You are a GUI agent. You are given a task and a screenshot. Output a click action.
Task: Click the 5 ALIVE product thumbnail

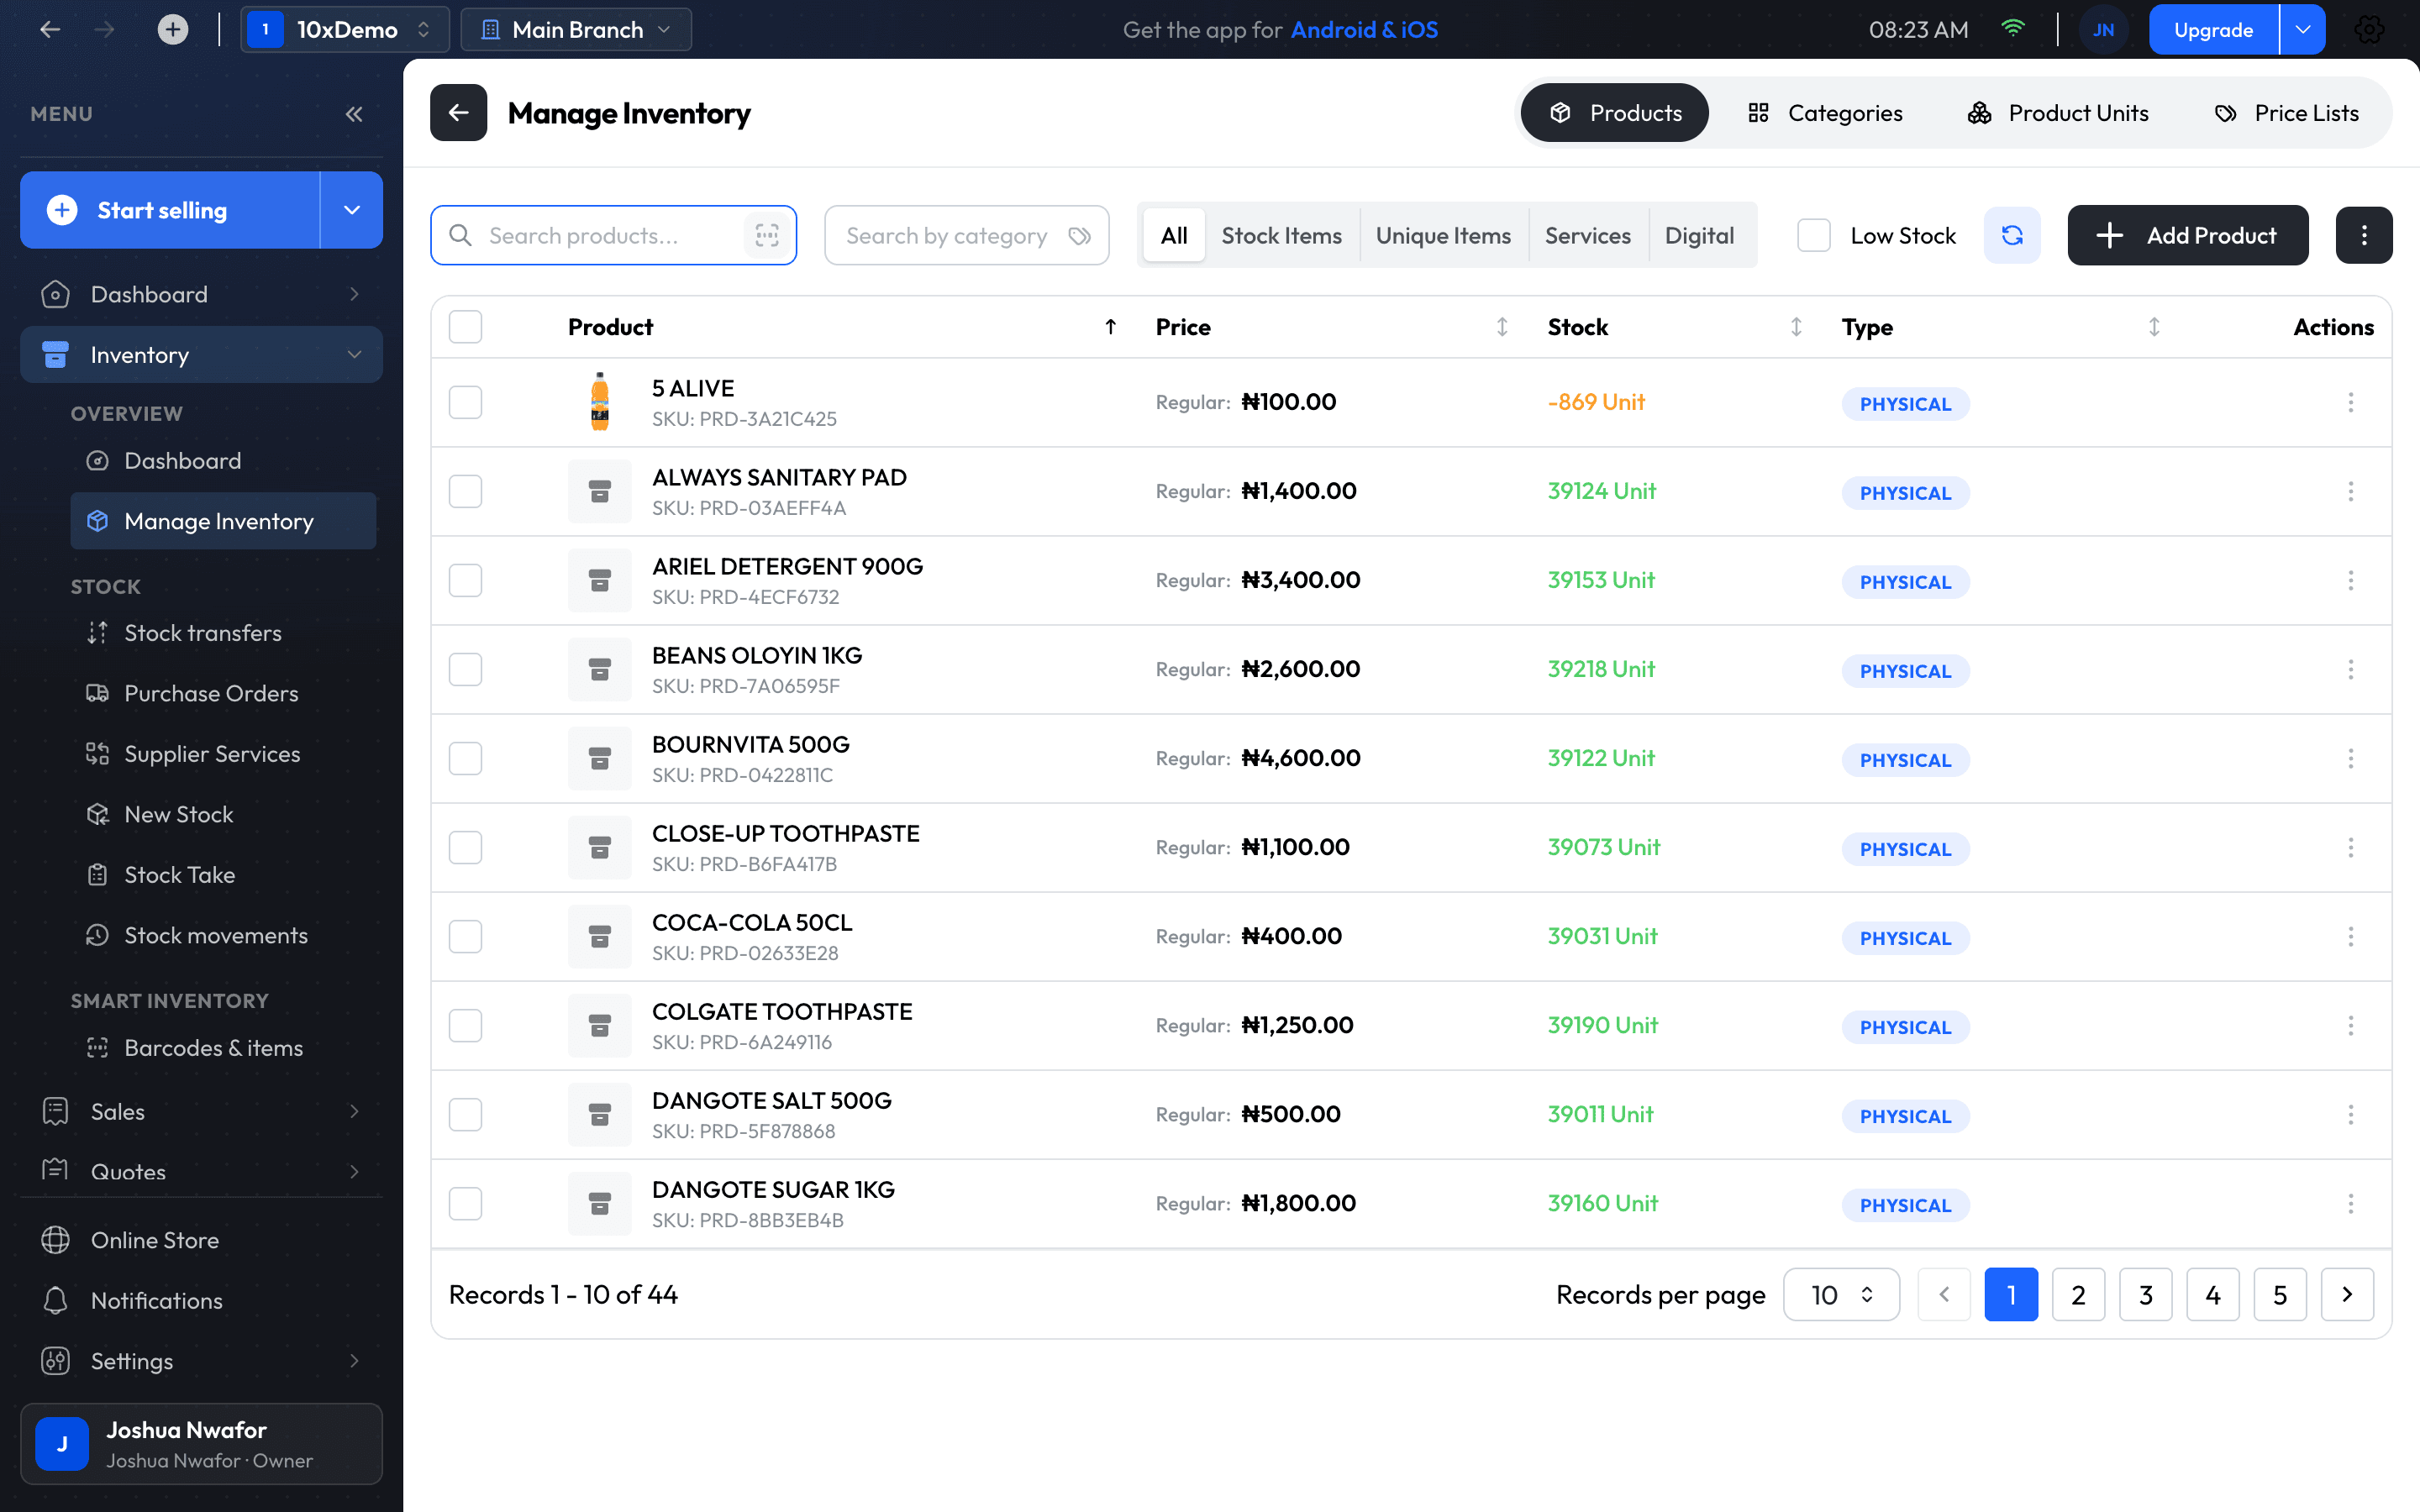(600, 402)
